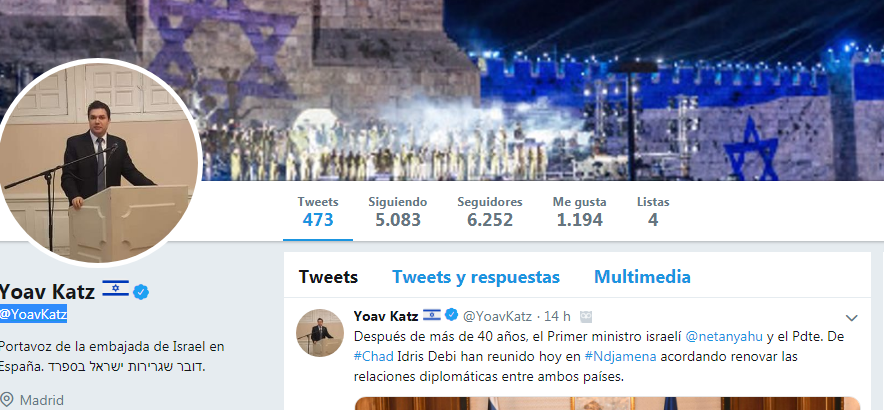Open the #Ndjamena hashtag link
Image resolution: width=884 pixels, height=410 pixels.
(621, 357)
